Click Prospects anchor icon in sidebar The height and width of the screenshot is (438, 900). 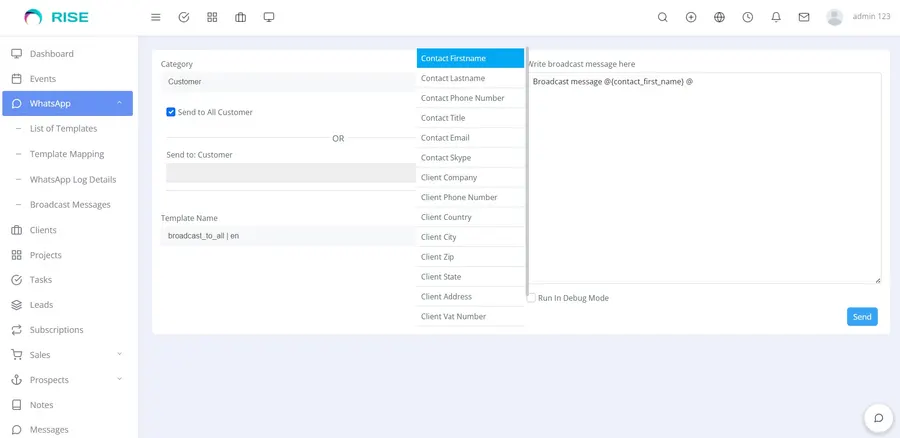[x=17, y=379]
